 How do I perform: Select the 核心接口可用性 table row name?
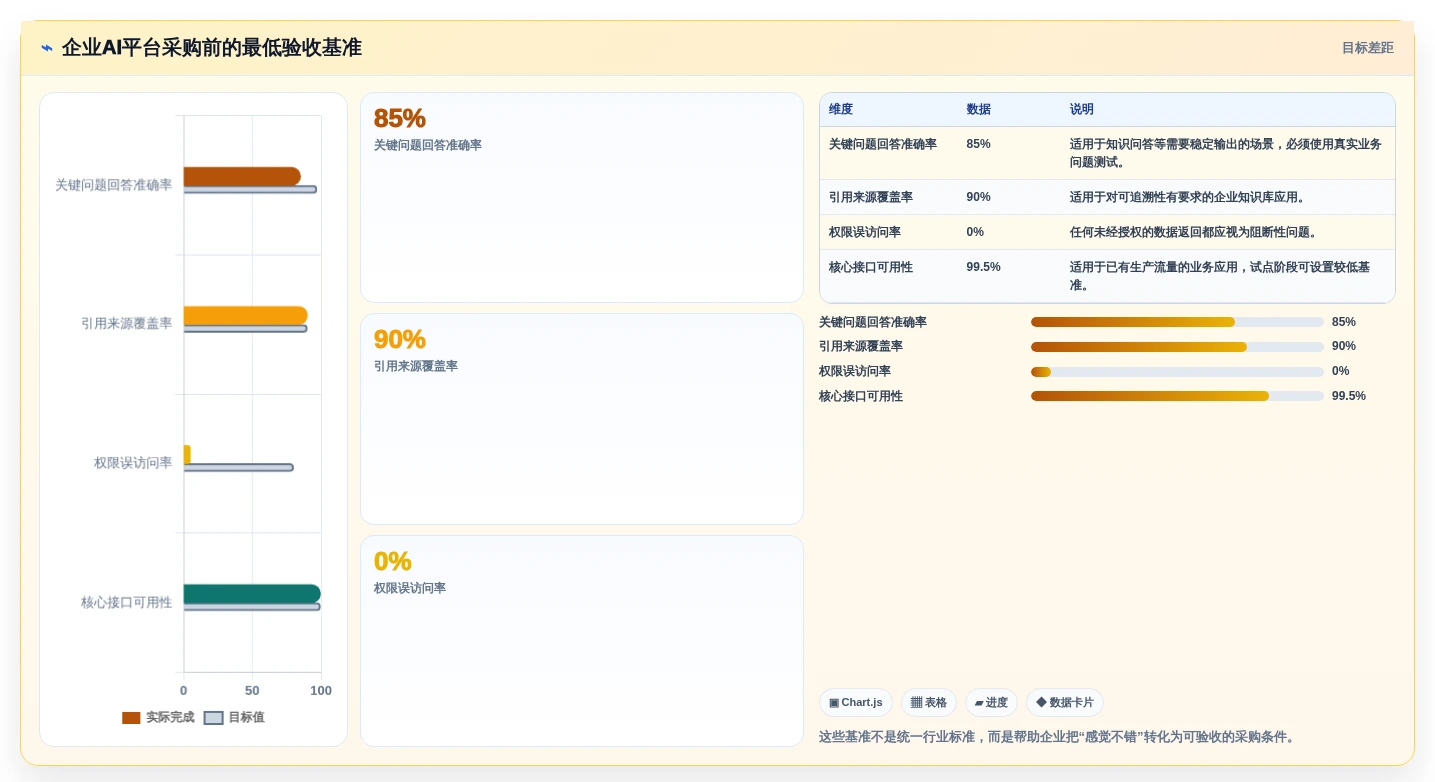(x=871, y=267)
